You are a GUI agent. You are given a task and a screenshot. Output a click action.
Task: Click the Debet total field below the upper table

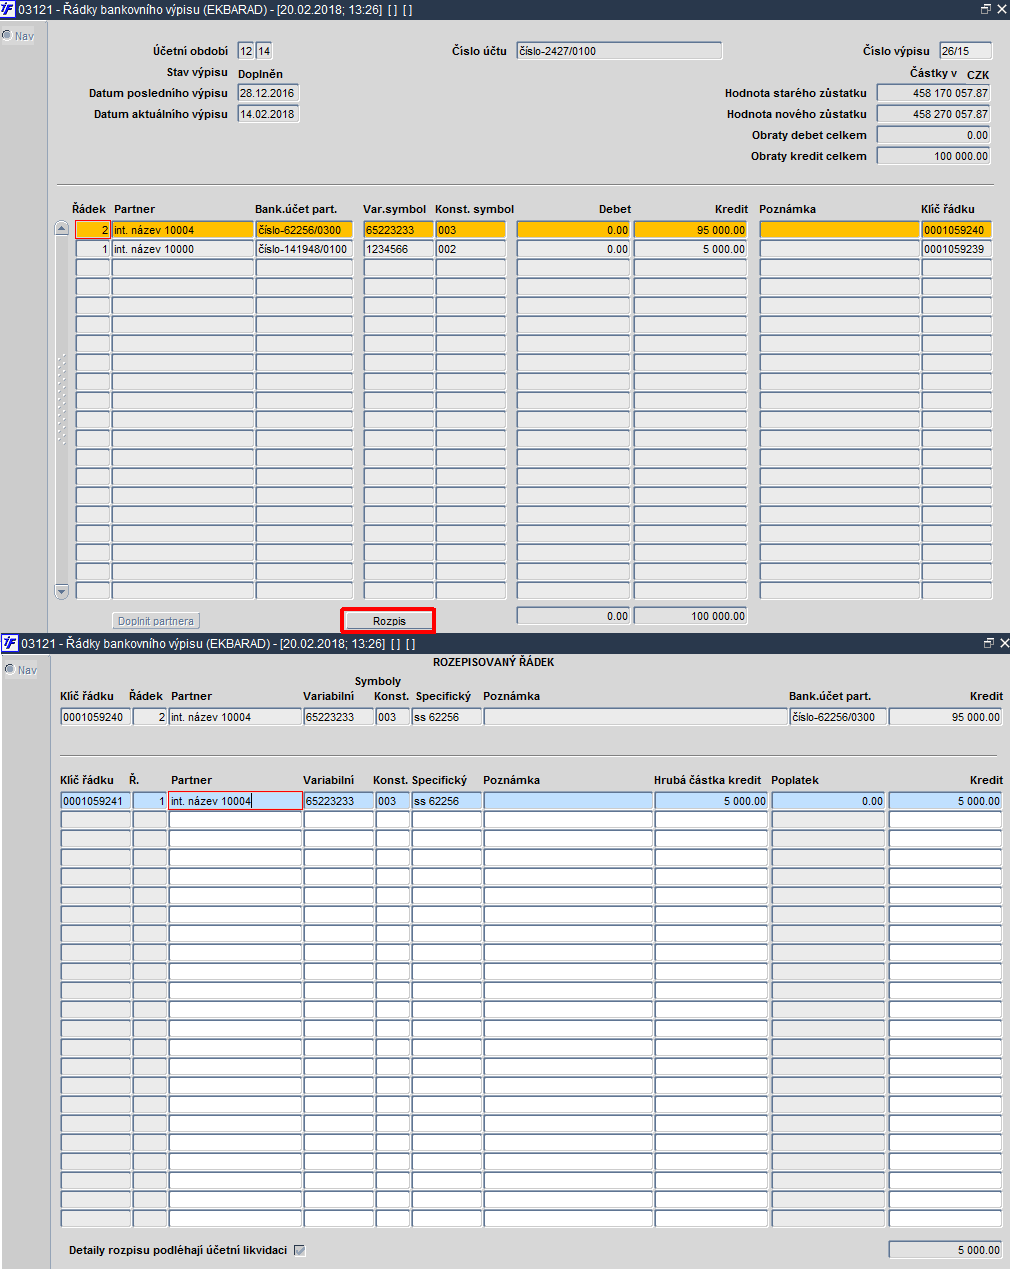(574, 616)
